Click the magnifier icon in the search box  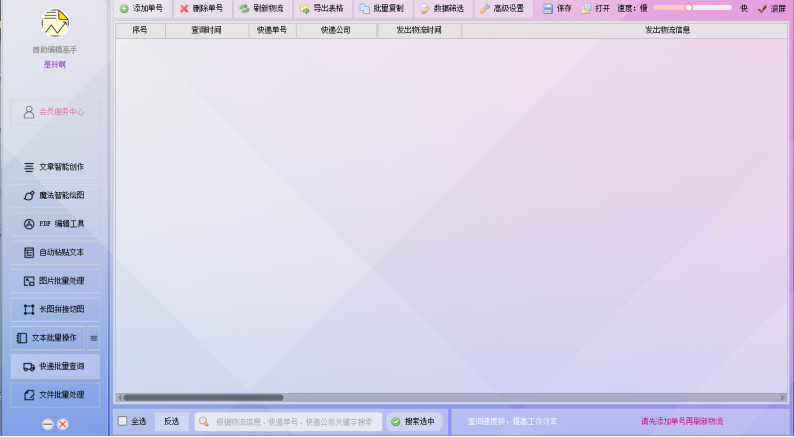(204, 421)
